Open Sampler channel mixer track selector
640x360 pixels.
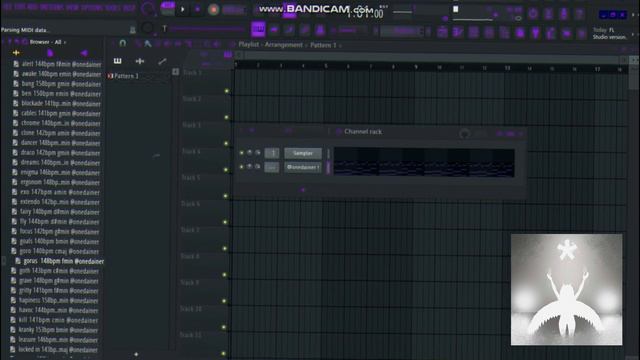272,153
